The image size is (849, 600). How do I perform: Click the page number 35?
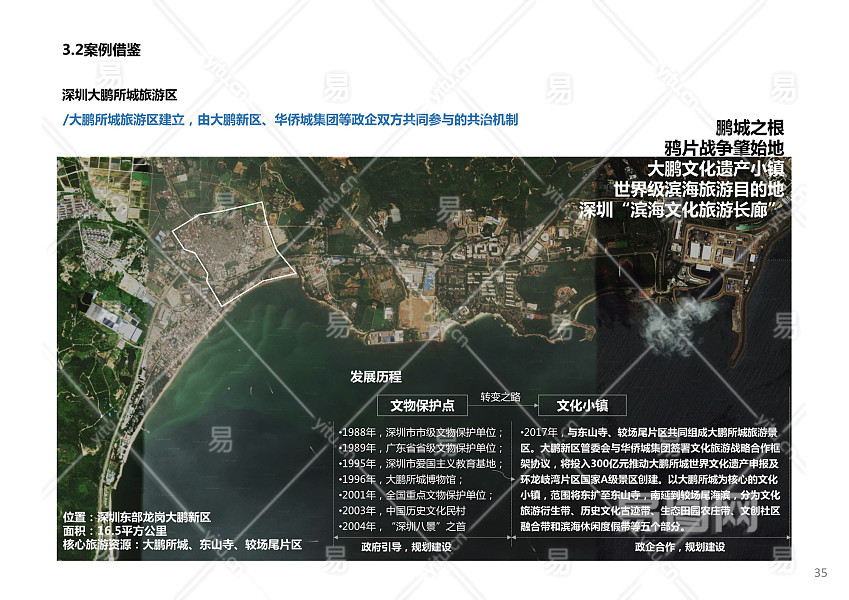(x=820, y=572)
